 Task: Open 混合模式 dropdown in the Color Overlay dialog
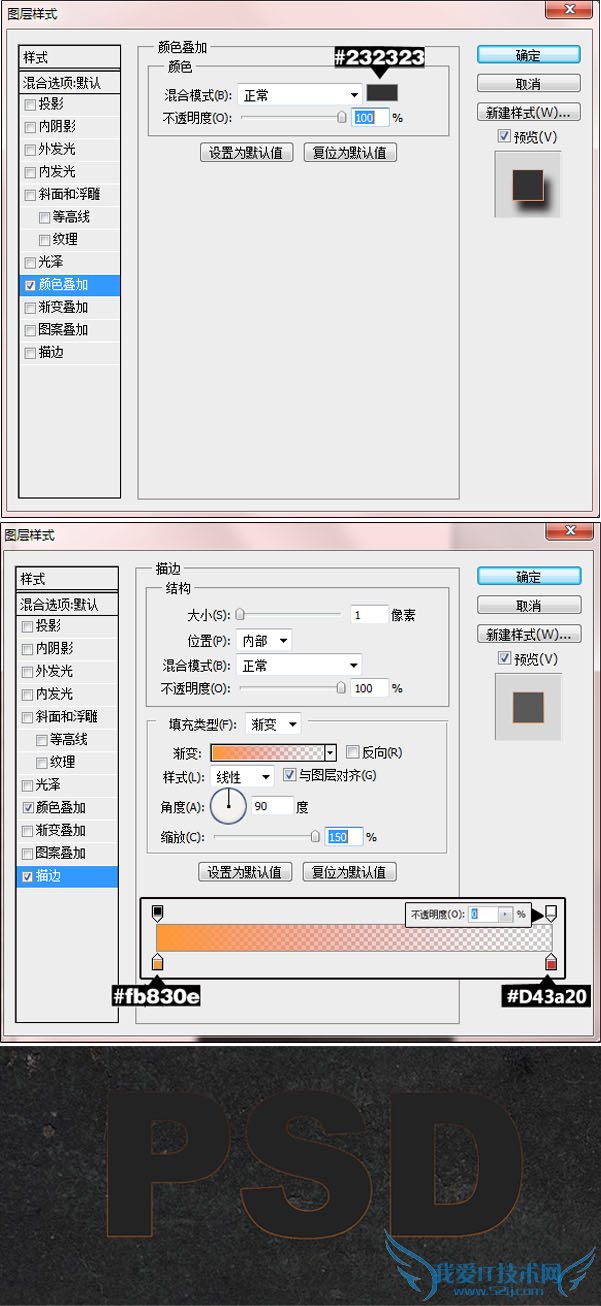pos(299,95)
